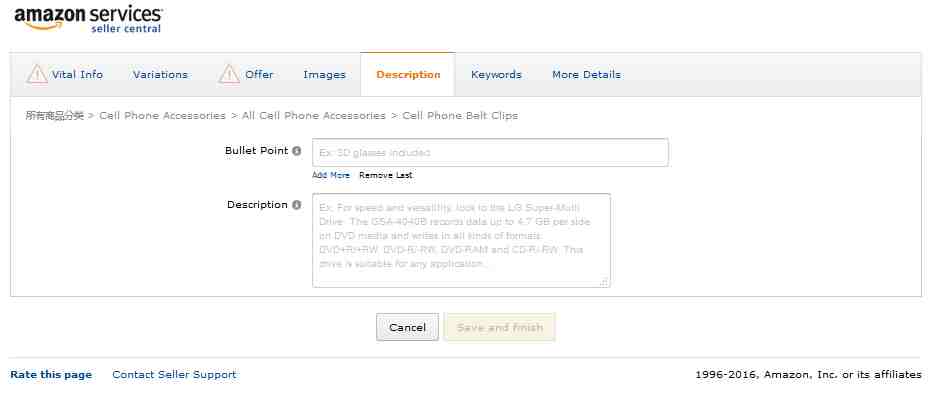This screenshot has height=408, width=951.
Task: Click the Amazon Services seller central logo
Action: (x=88, y=18)
